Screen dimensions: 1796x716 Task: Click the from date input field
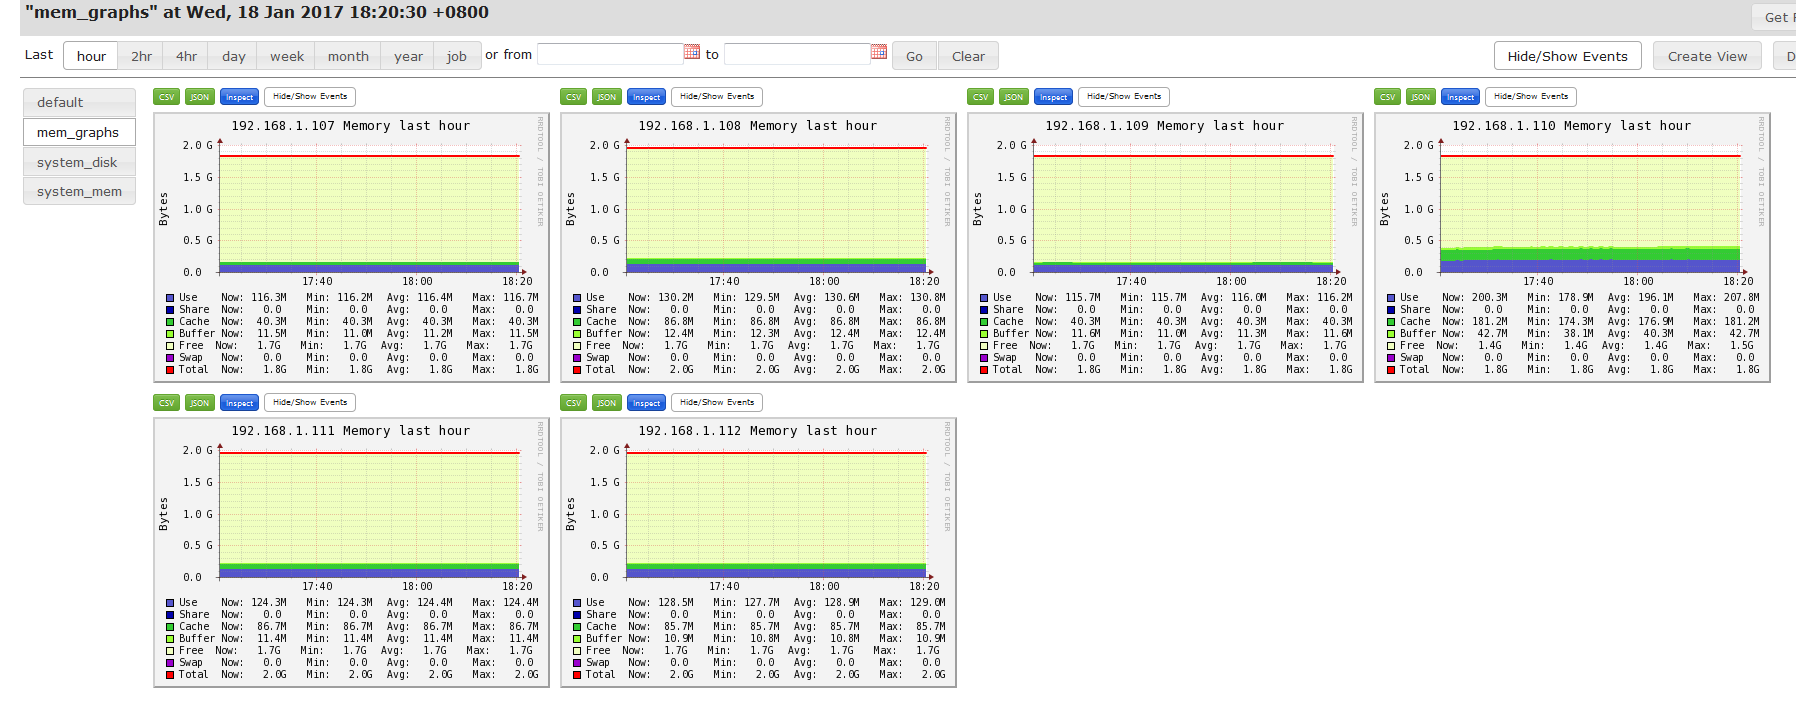pyautogui.click(x=610, y=54)
